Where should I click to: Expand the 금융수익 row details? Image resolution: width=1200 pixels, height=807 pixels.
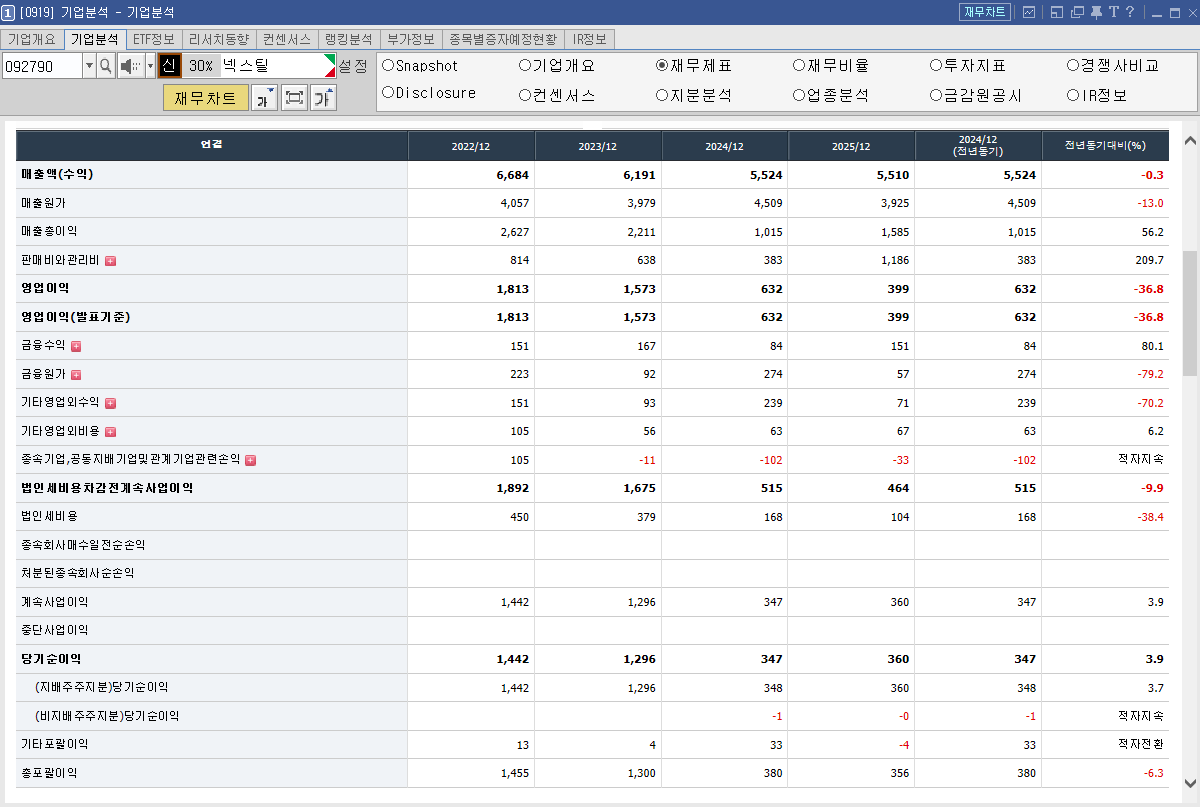coord(76,346)
